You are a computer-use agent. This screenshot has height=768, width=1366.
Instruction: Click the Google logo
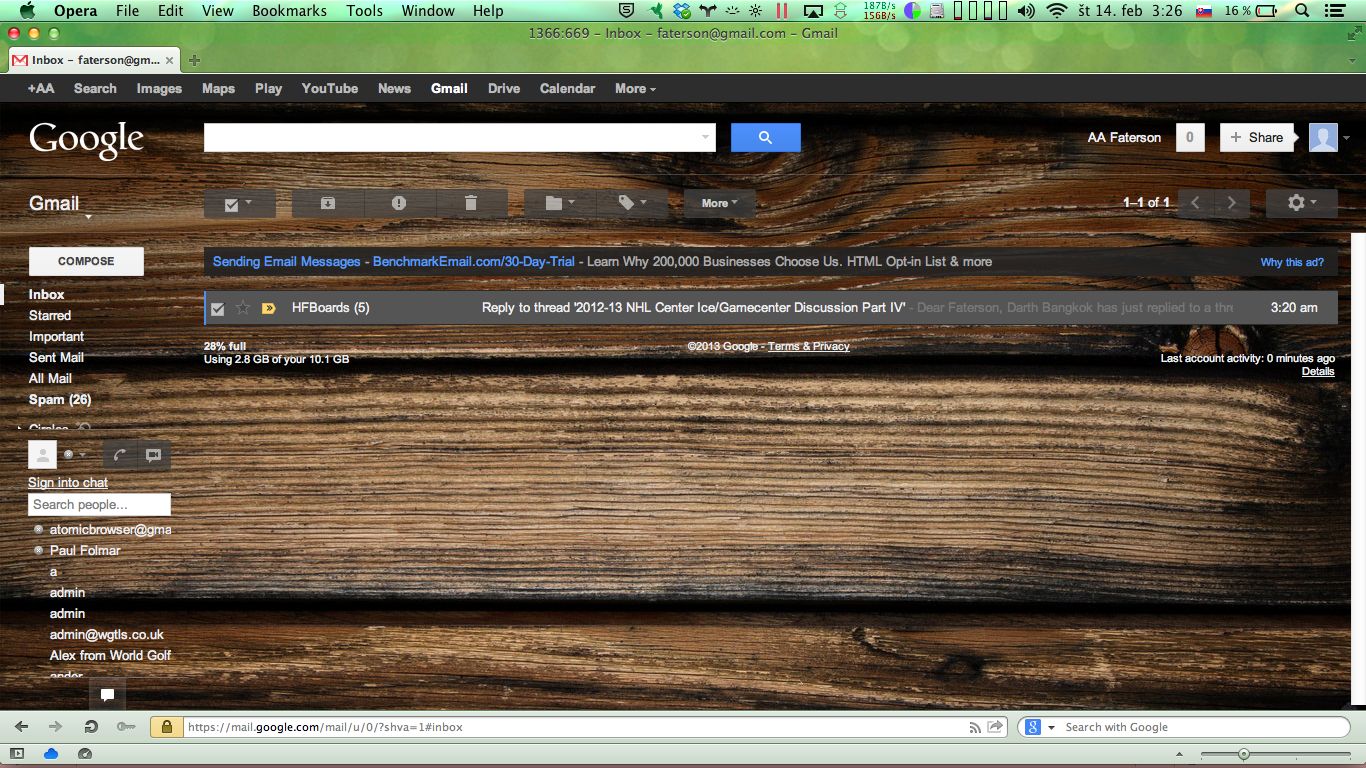coord(86,140)
